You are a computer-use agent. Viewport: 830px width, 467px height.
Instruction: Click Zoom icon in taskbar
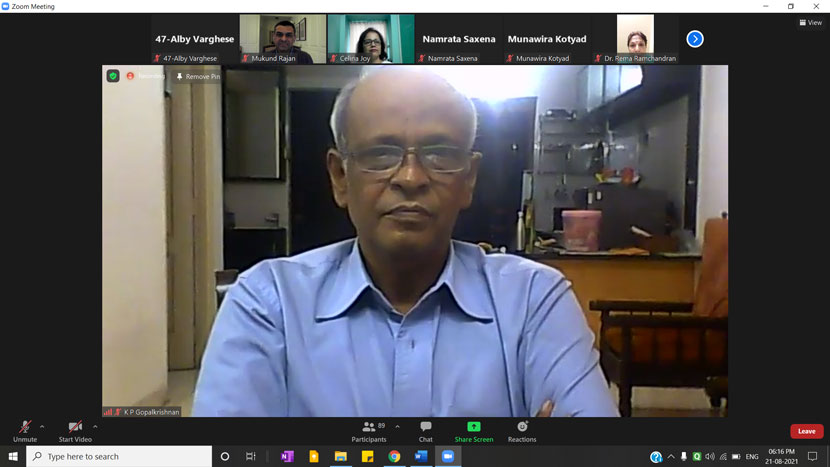448,456
